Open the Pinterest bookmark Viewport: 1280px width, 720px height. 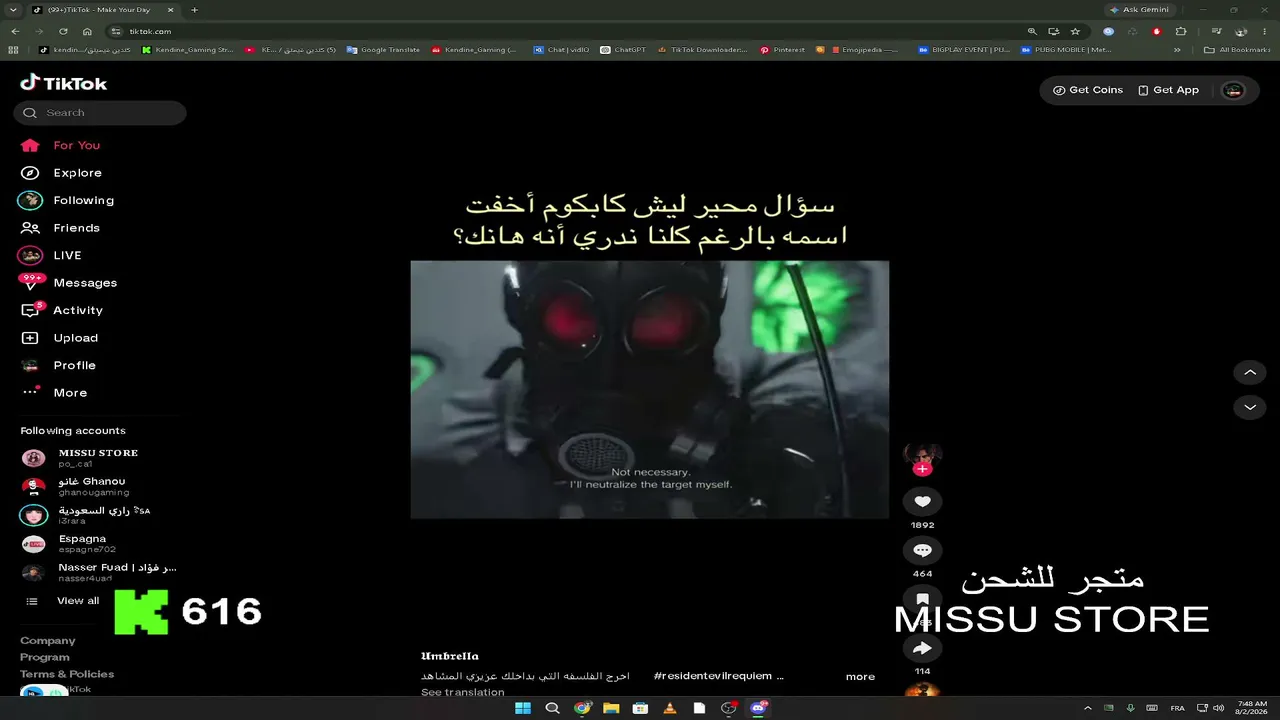[782, 49]
